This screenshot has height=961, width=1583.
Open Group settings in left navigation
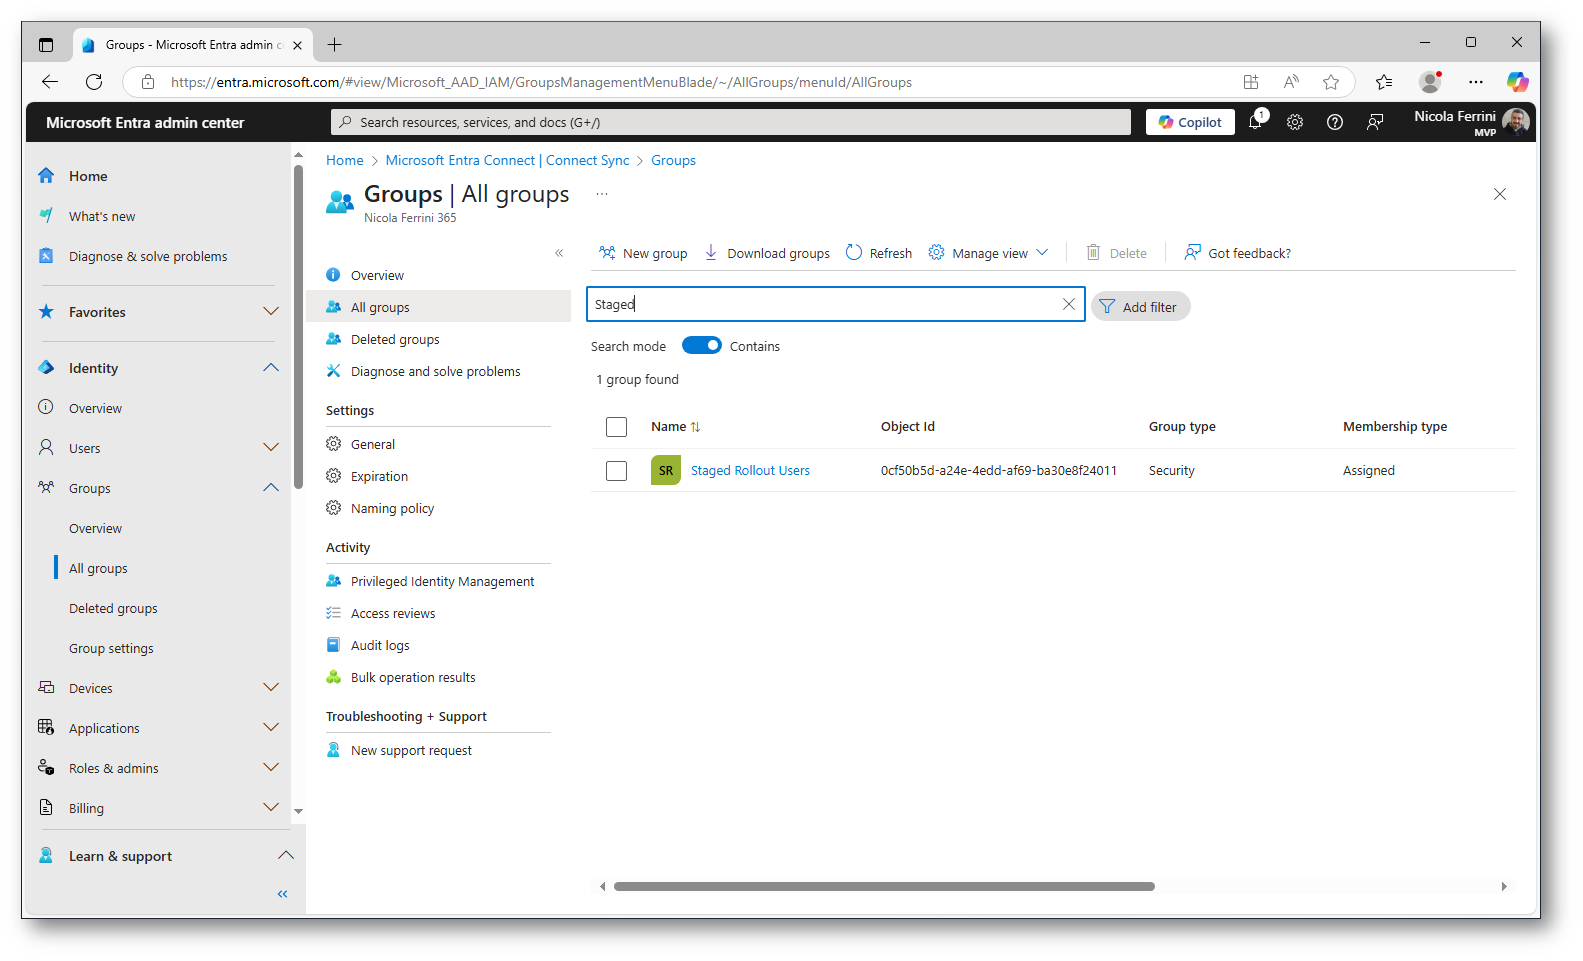point(111,648)
